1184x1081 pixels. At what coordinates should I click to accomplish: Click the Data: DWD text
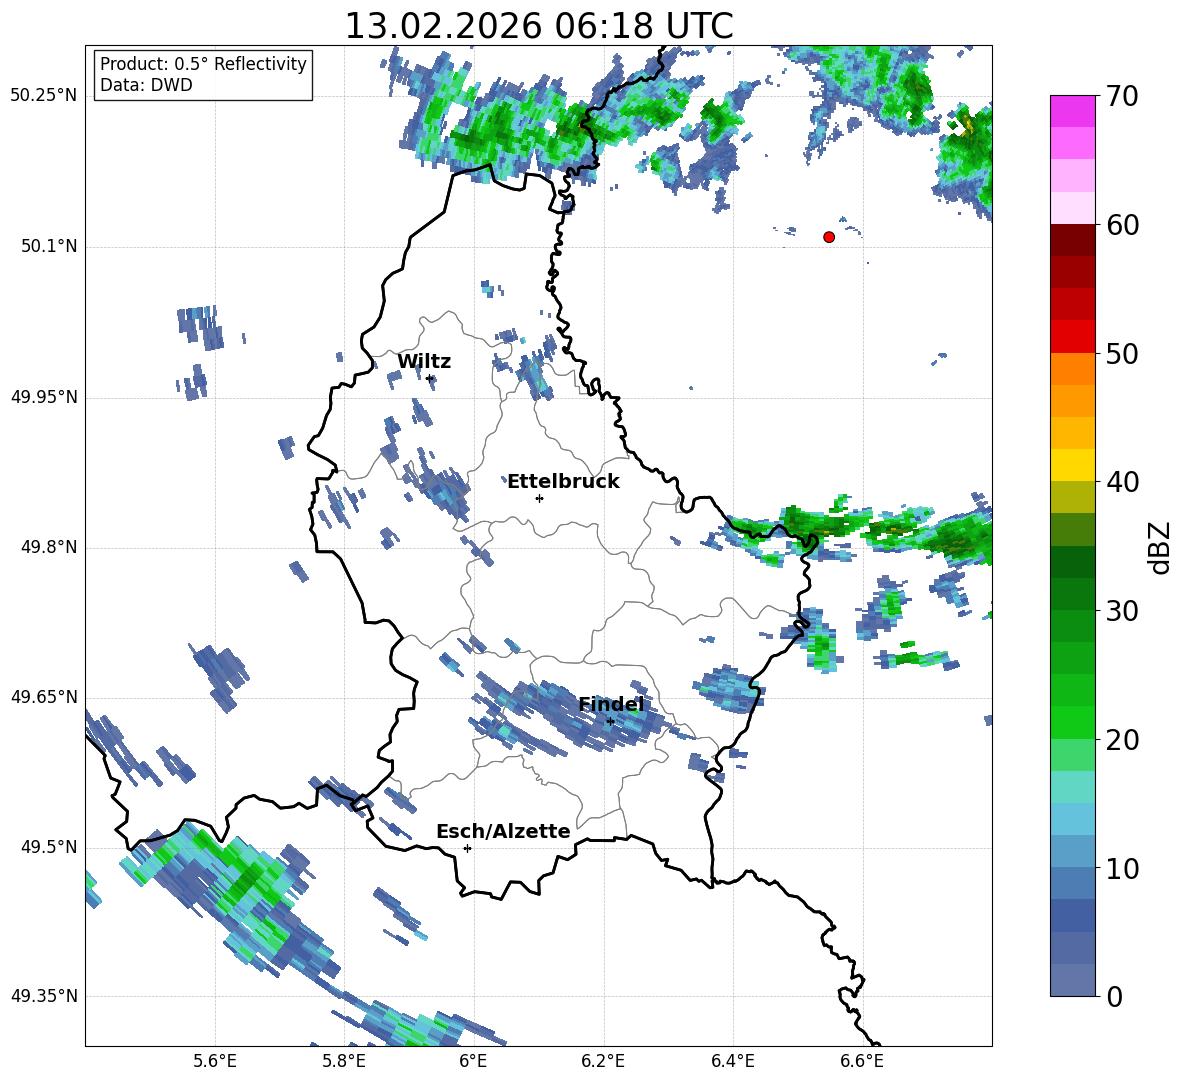[146, 85]
